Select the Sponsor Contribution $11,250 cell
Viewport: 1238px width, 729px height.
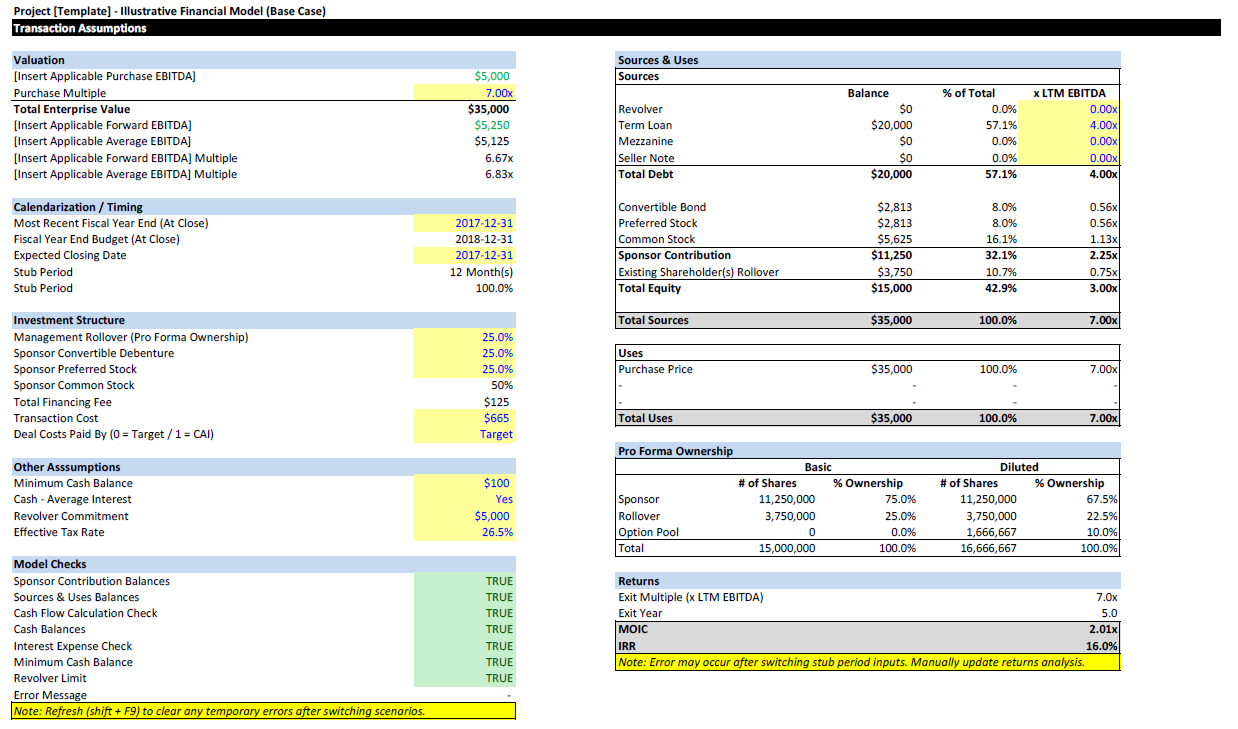(x=891, y=255)
